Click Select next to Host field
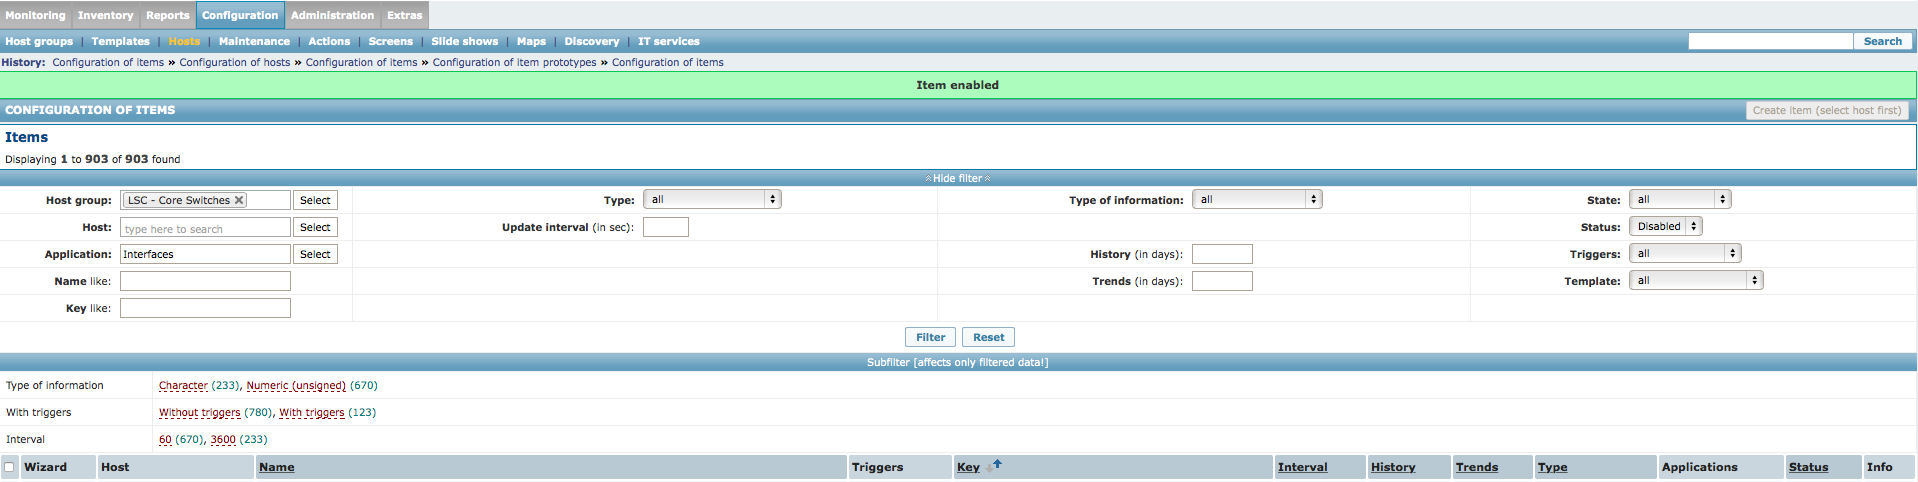Image resolution: width=1918 pixels, height=482 pixels. [315, 227]
